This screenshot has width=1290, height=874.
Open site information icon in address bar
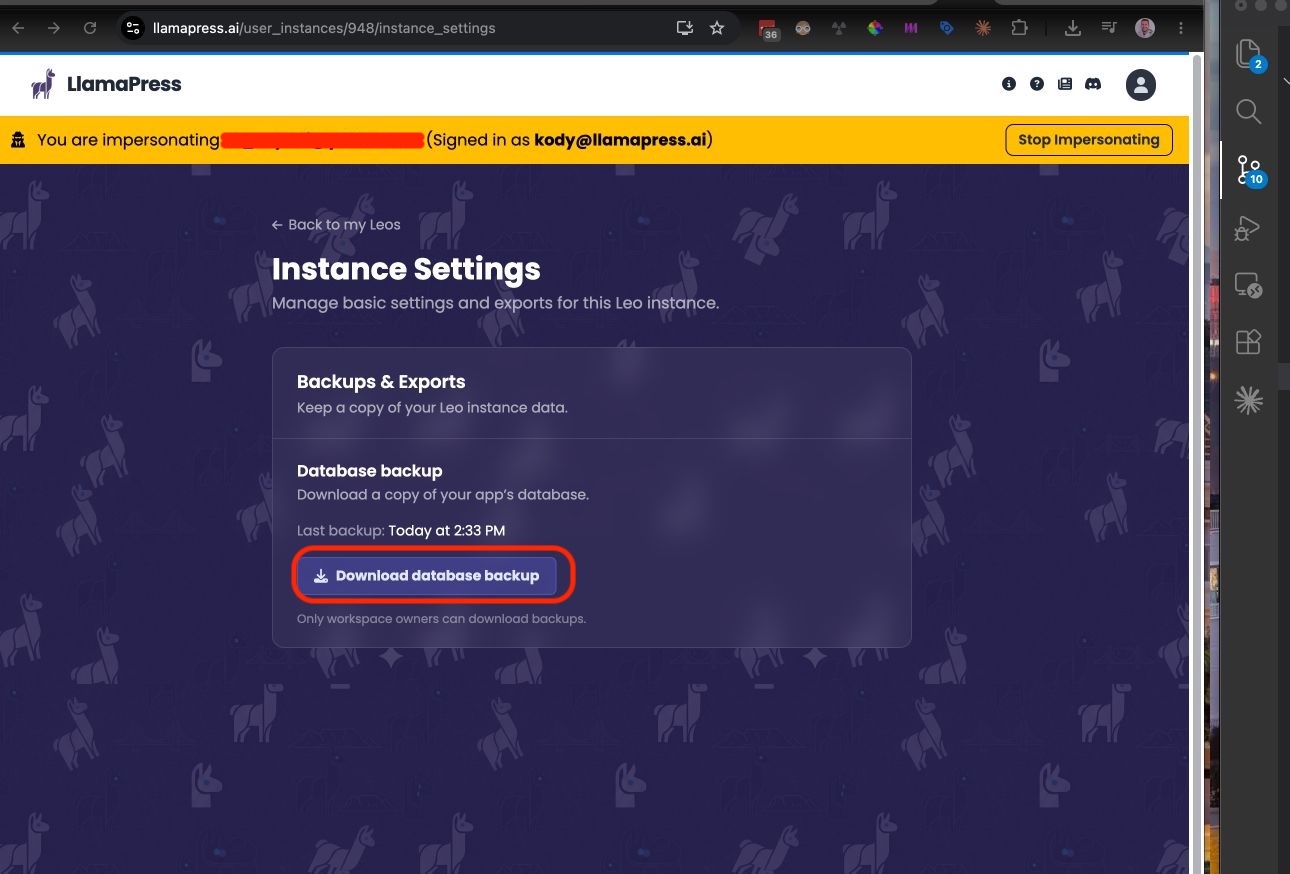[133, 28]
